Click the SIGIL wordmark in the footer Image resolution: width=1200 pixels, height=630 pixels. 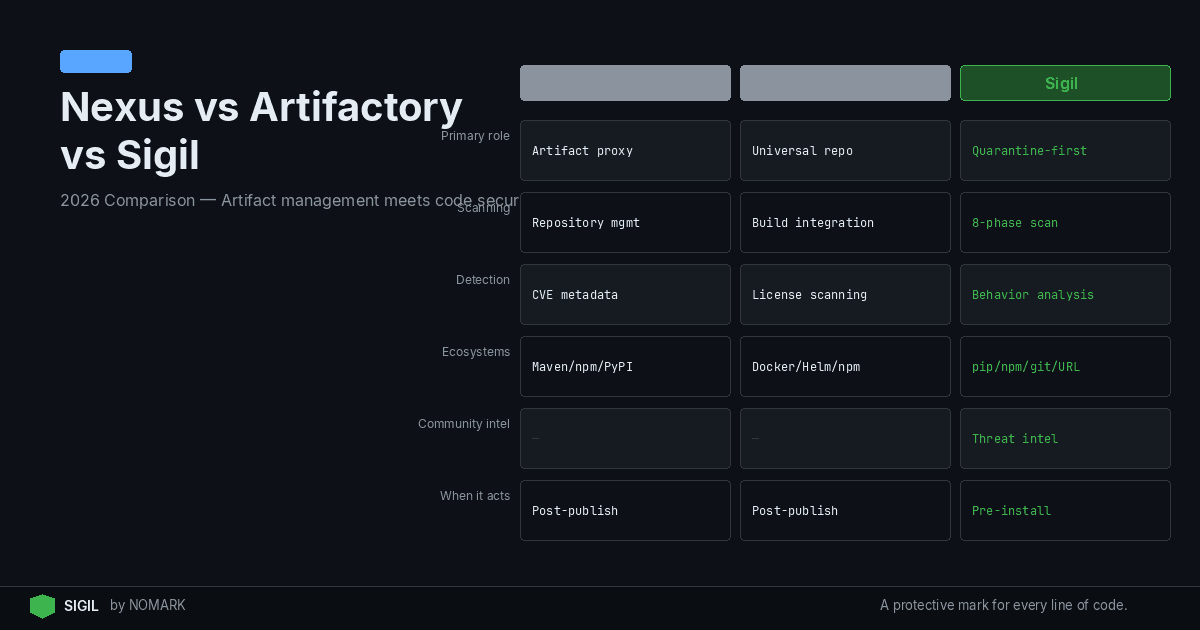(81, 606)
